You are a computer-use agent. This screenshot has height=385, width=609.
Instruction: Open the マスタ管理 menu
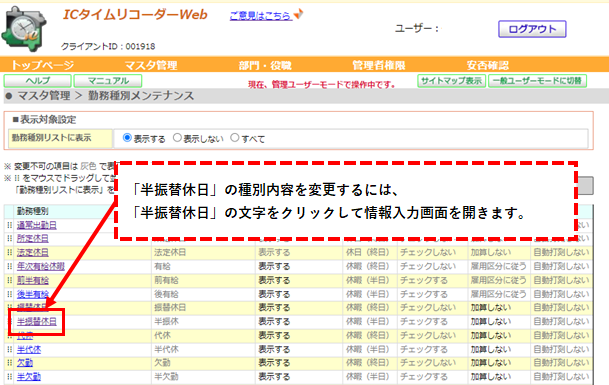(x=151, y=65)
